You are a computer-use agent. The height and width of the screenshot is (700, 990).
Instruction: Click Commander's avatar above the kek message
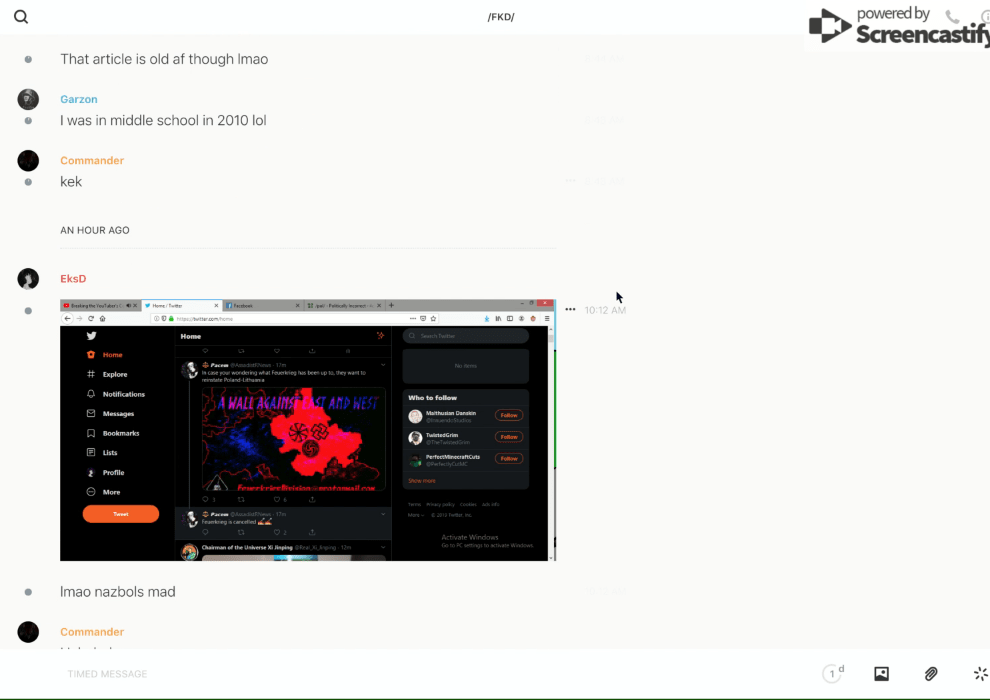pyautogui.click(x=28, y=161)
